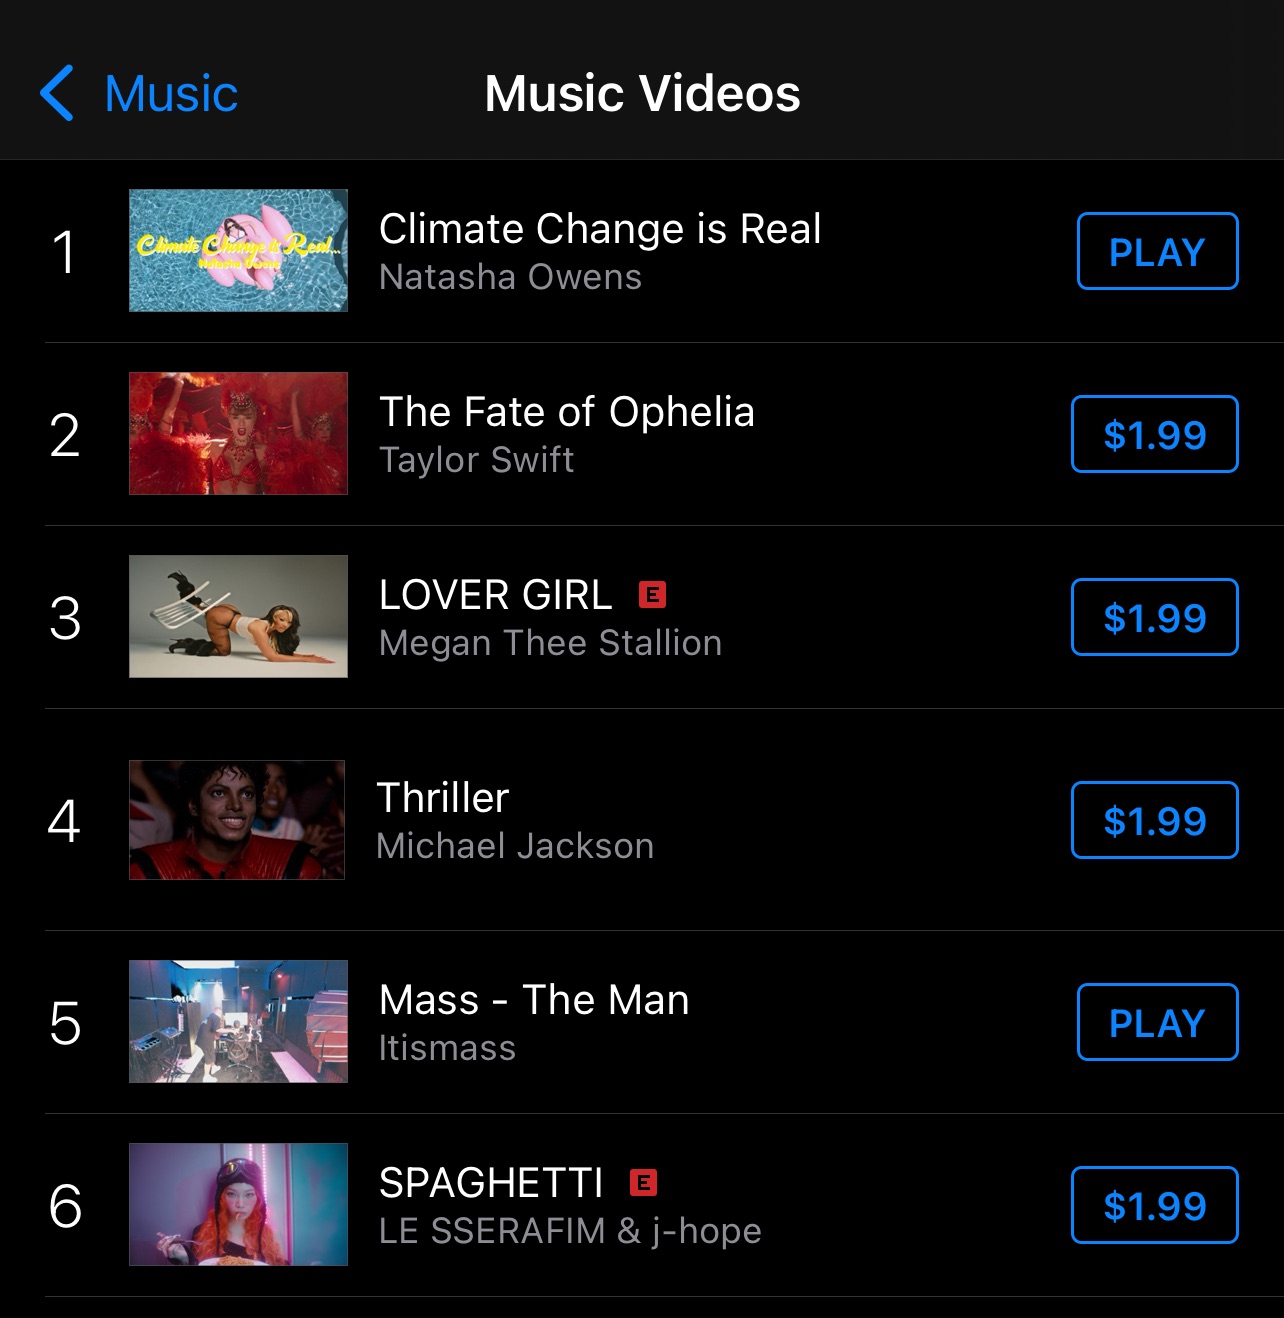Open artist Taylor Swift's entry text
The width and height of the screenshot is (1284, 1318).
(476, 460)
